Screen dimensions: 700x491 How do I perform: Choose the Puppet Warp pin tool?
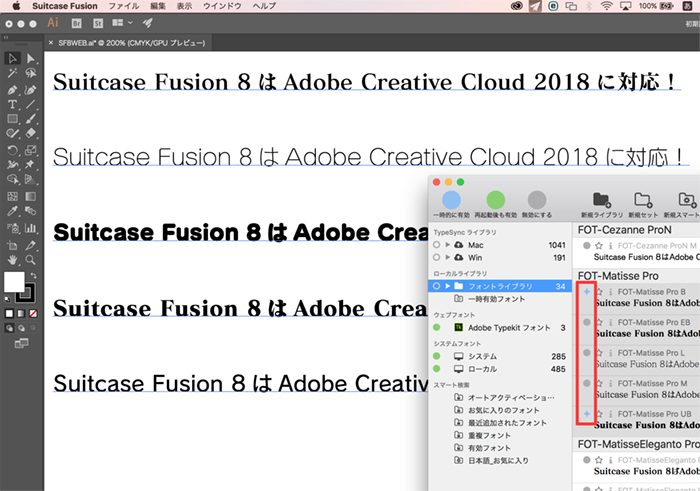pyautogui.click(x=30, y=165)
